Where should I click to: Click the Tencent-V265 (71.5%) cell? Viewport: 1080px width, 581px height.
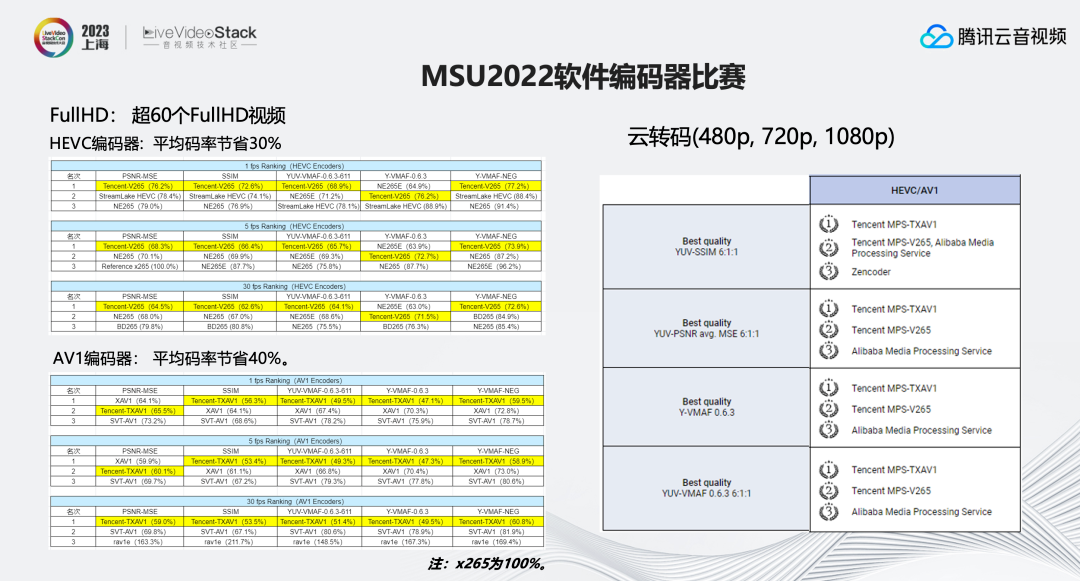404,317
